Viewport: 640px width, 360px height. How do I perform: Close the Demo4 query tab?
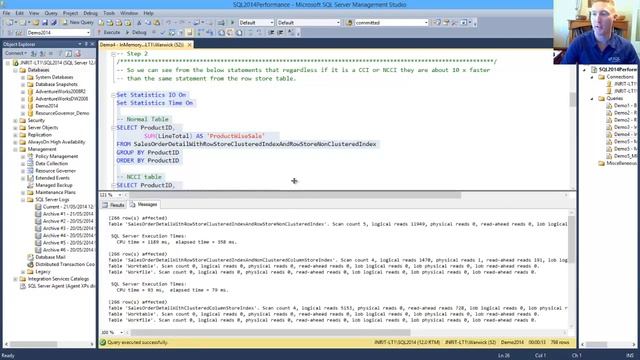click(189, 44)
